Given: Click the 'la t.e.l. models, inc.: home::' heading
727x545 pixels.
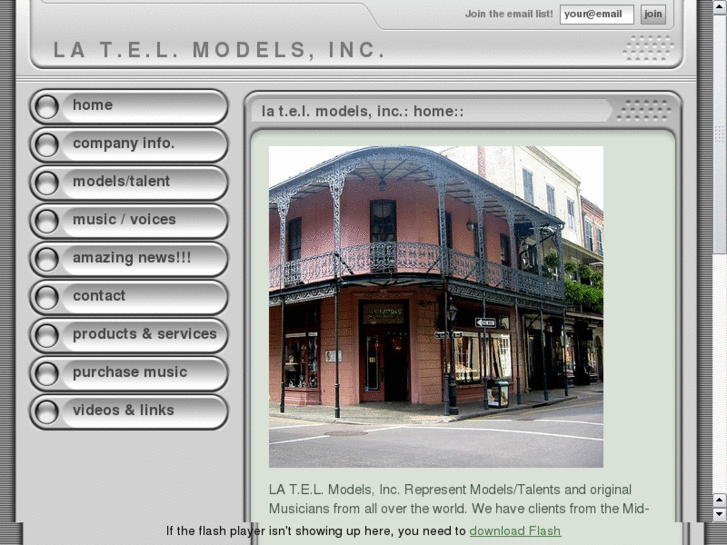Looking at the screenshot, I should pos(363,111).
